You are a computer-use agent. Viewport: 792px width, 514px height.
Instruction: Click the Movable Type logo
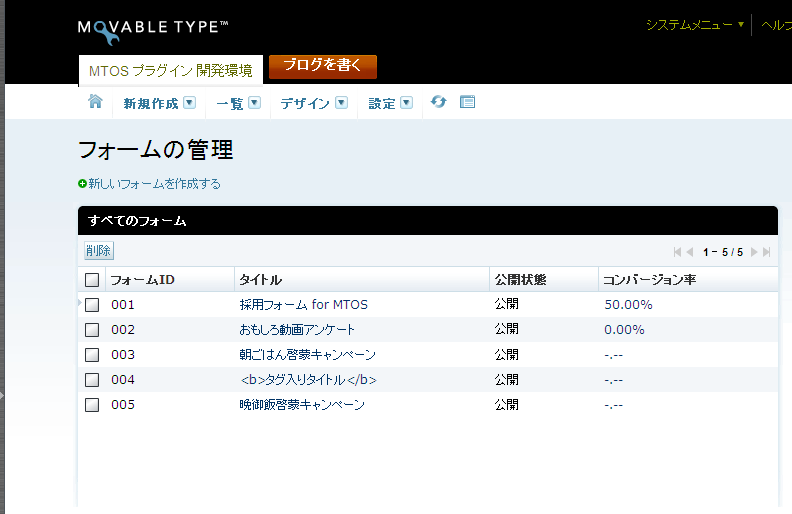pyautogui.click(x=153, y=29)
